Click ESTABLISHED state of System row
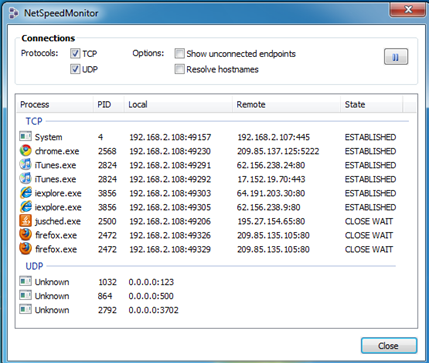This screenshot has width=429, height=363. pyautogui.click(x=370, y=137)
